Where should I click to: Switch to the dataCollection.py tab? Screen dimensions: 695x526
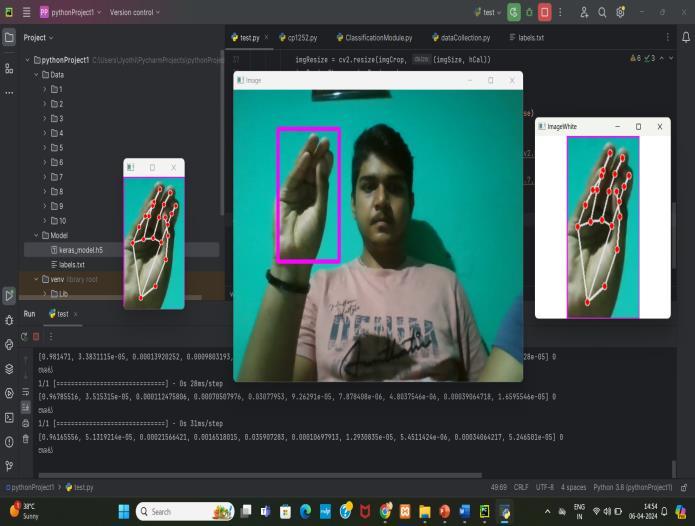point(461,38)
